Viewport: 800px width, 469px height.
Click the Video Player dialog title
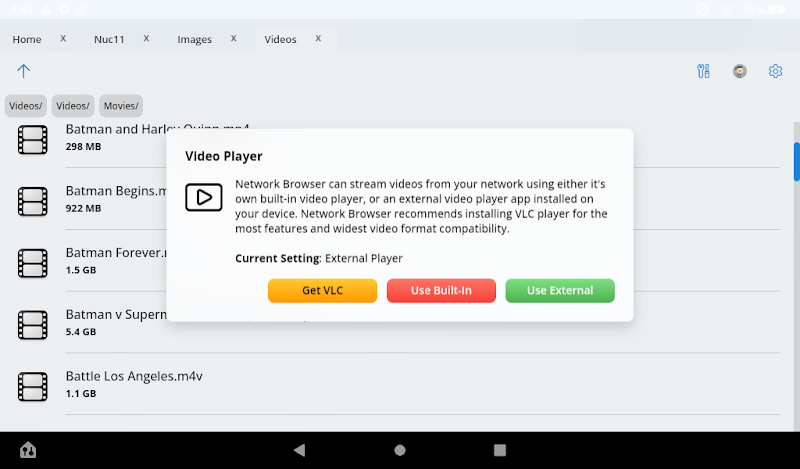[223, 156]
